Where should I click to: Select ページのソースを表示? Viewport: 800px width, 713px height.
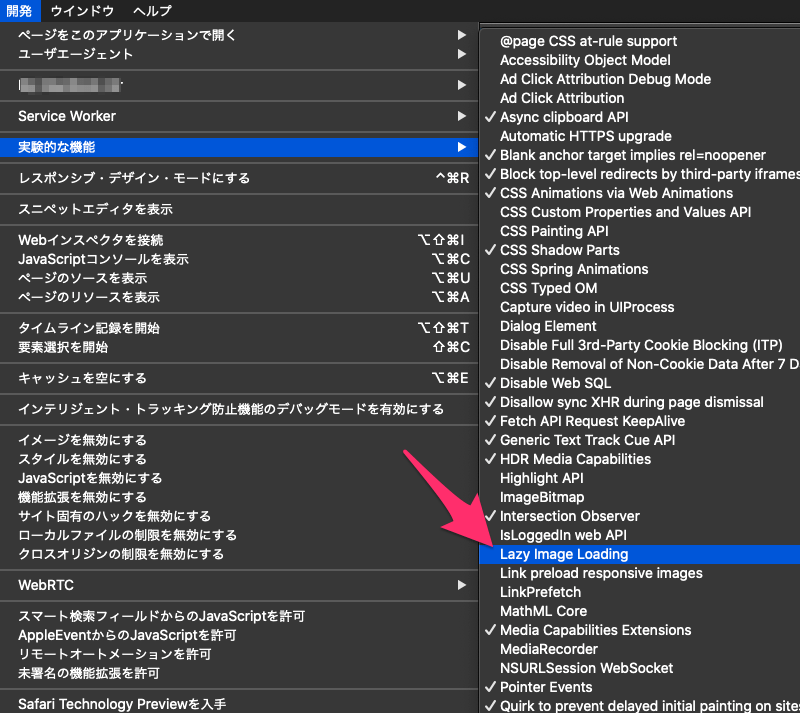(x=239, y=278)
